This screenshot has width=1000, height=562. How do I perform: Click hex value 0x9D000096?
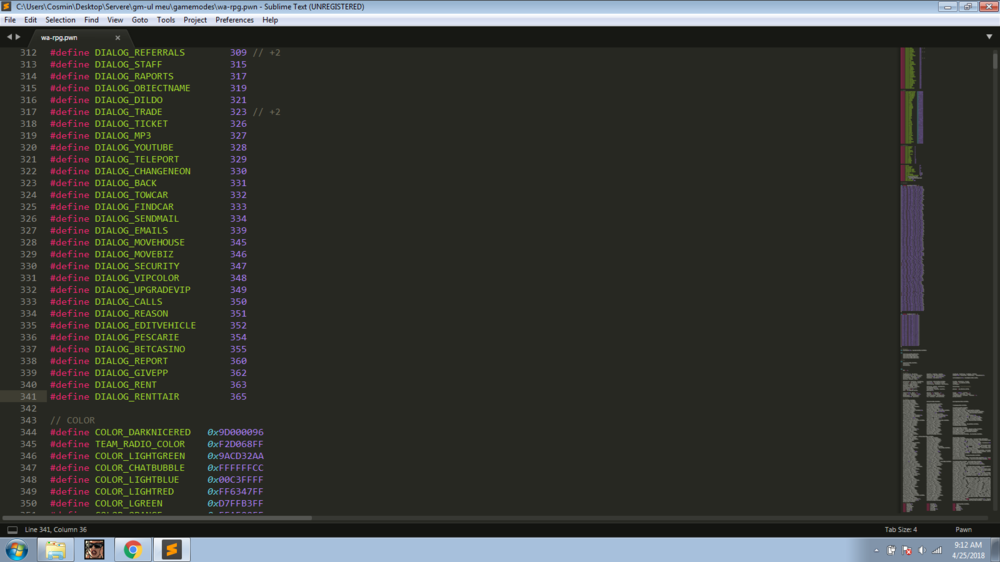(235, 433)
